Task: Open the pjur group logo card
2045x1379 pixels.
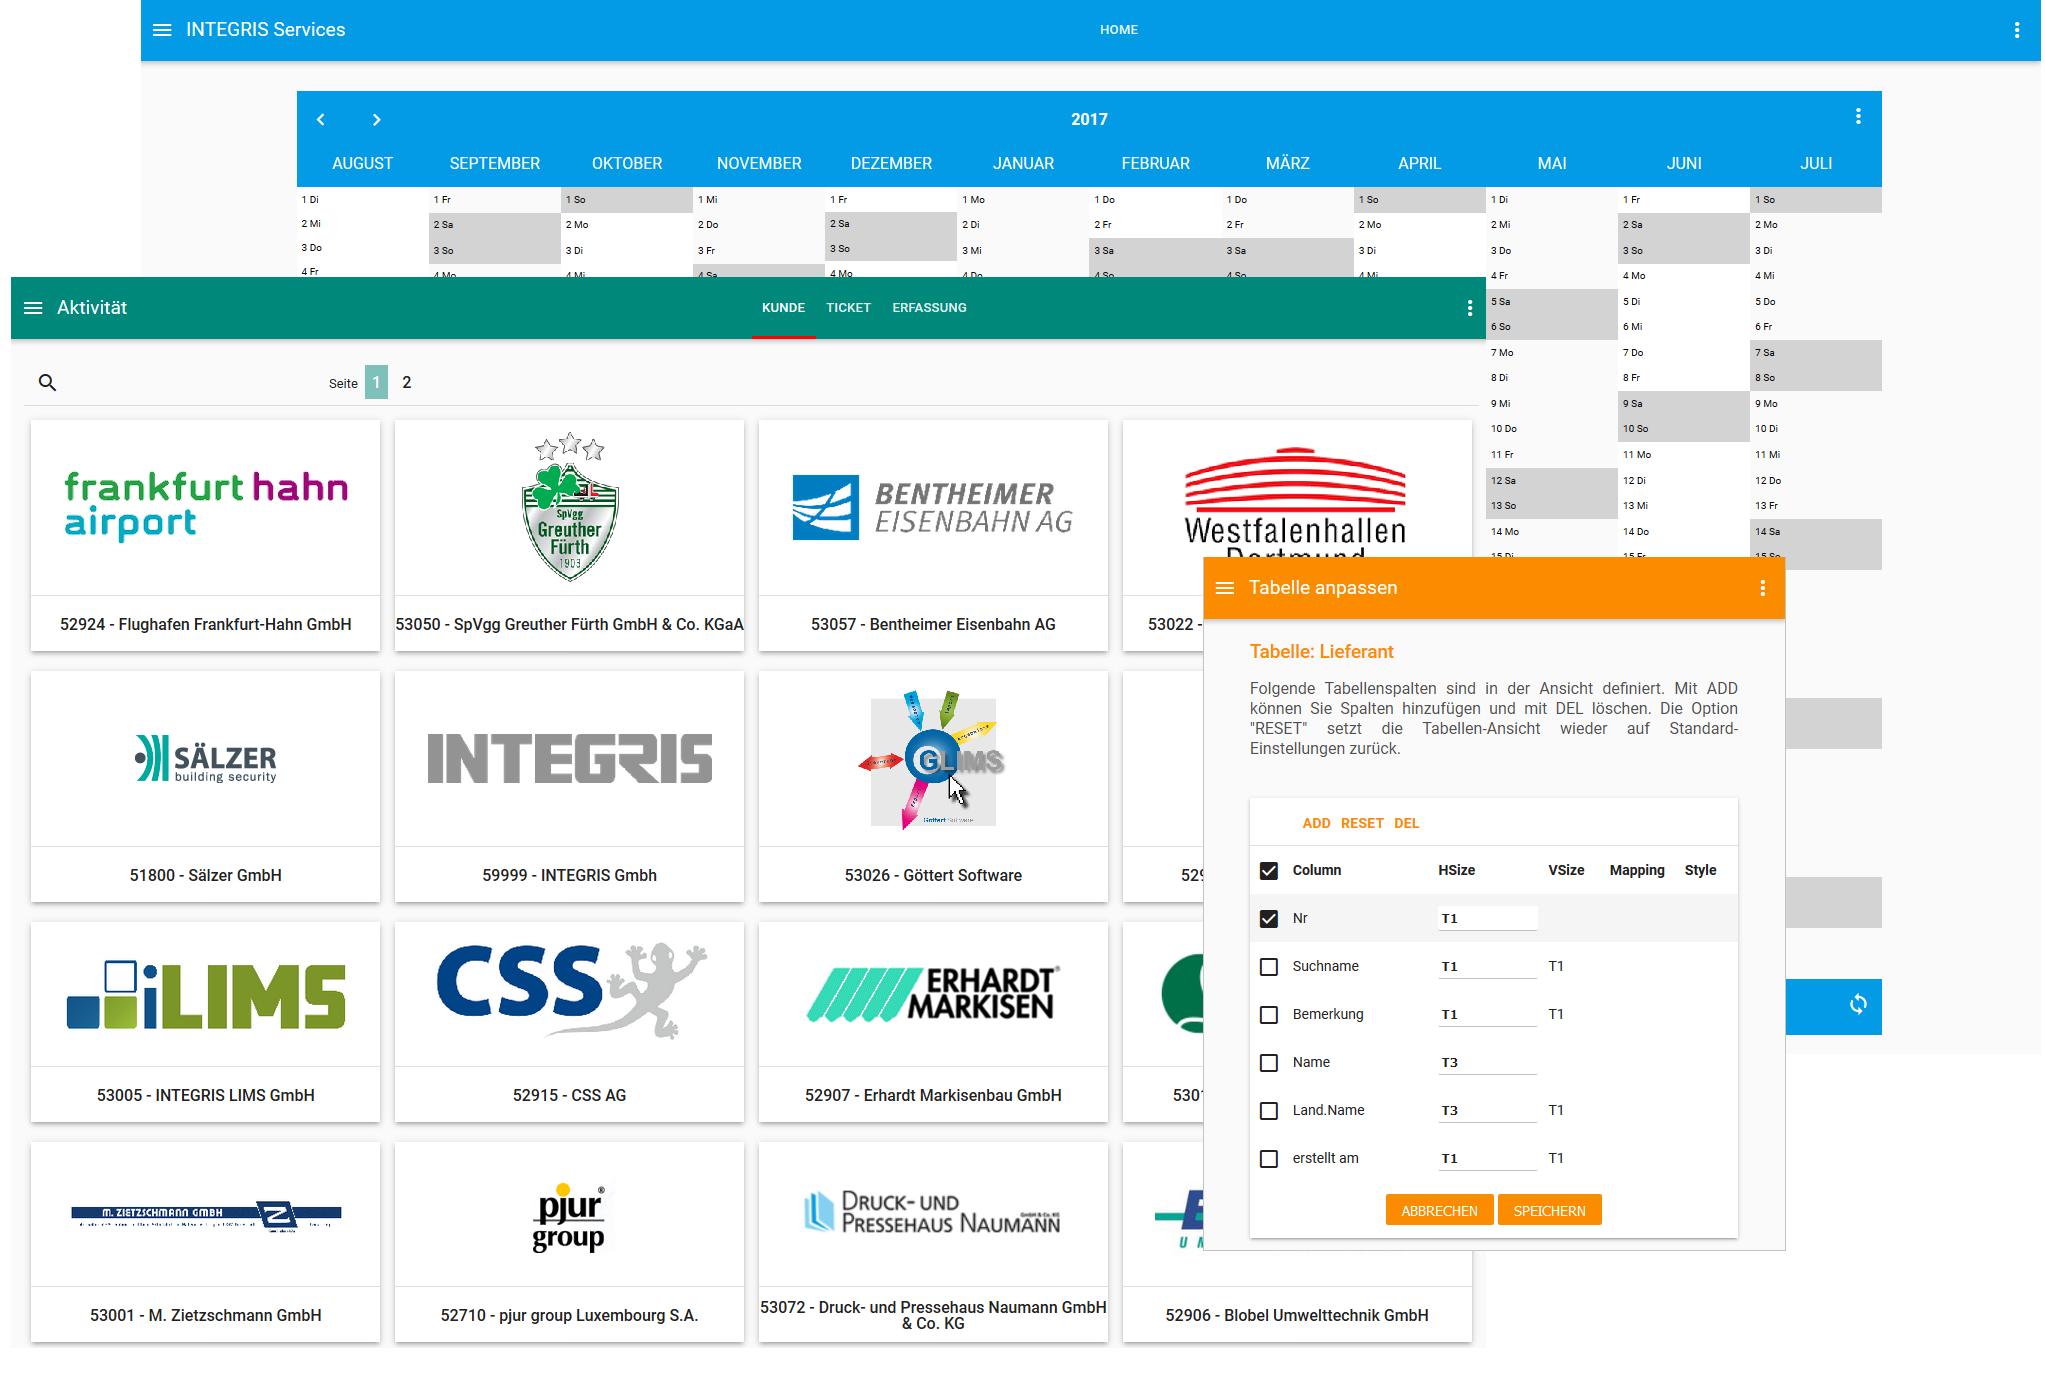Action: (569, 1216)
